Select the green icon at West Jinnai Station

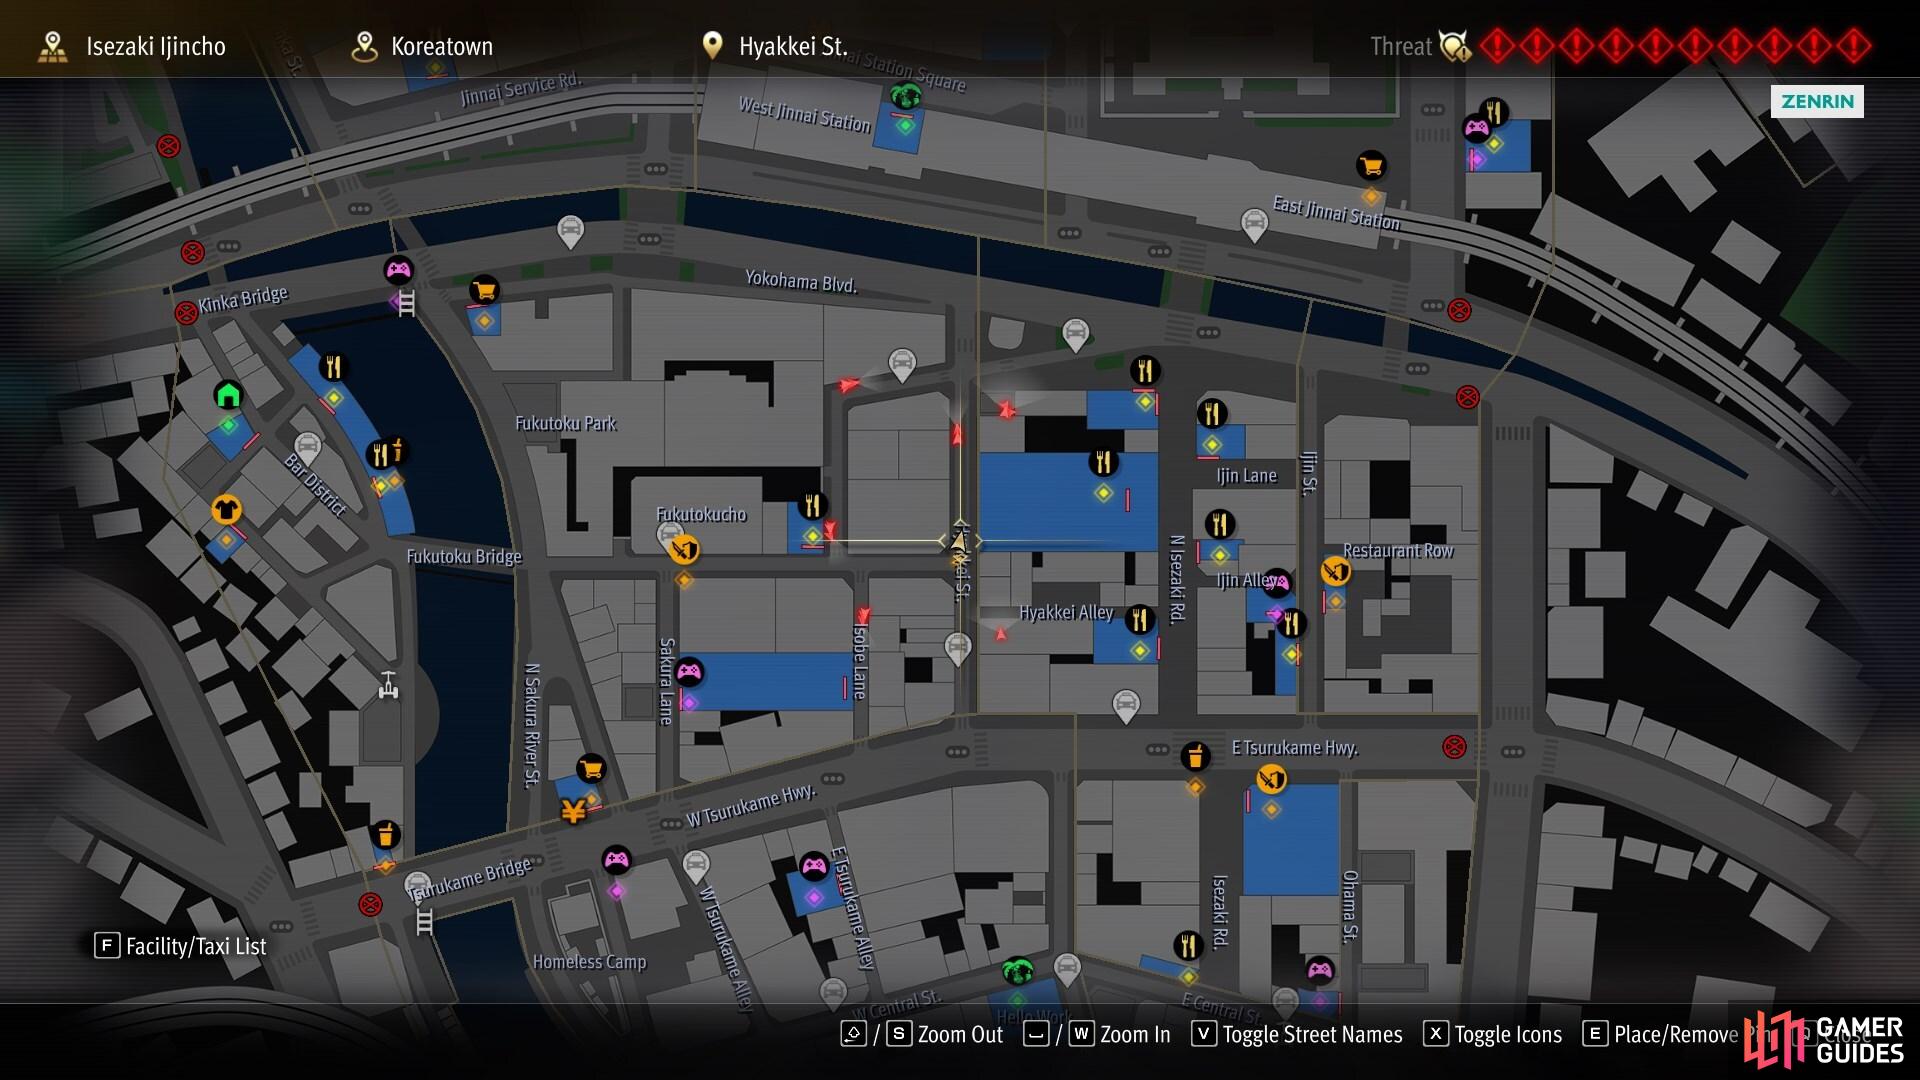[x=906, y=97]
